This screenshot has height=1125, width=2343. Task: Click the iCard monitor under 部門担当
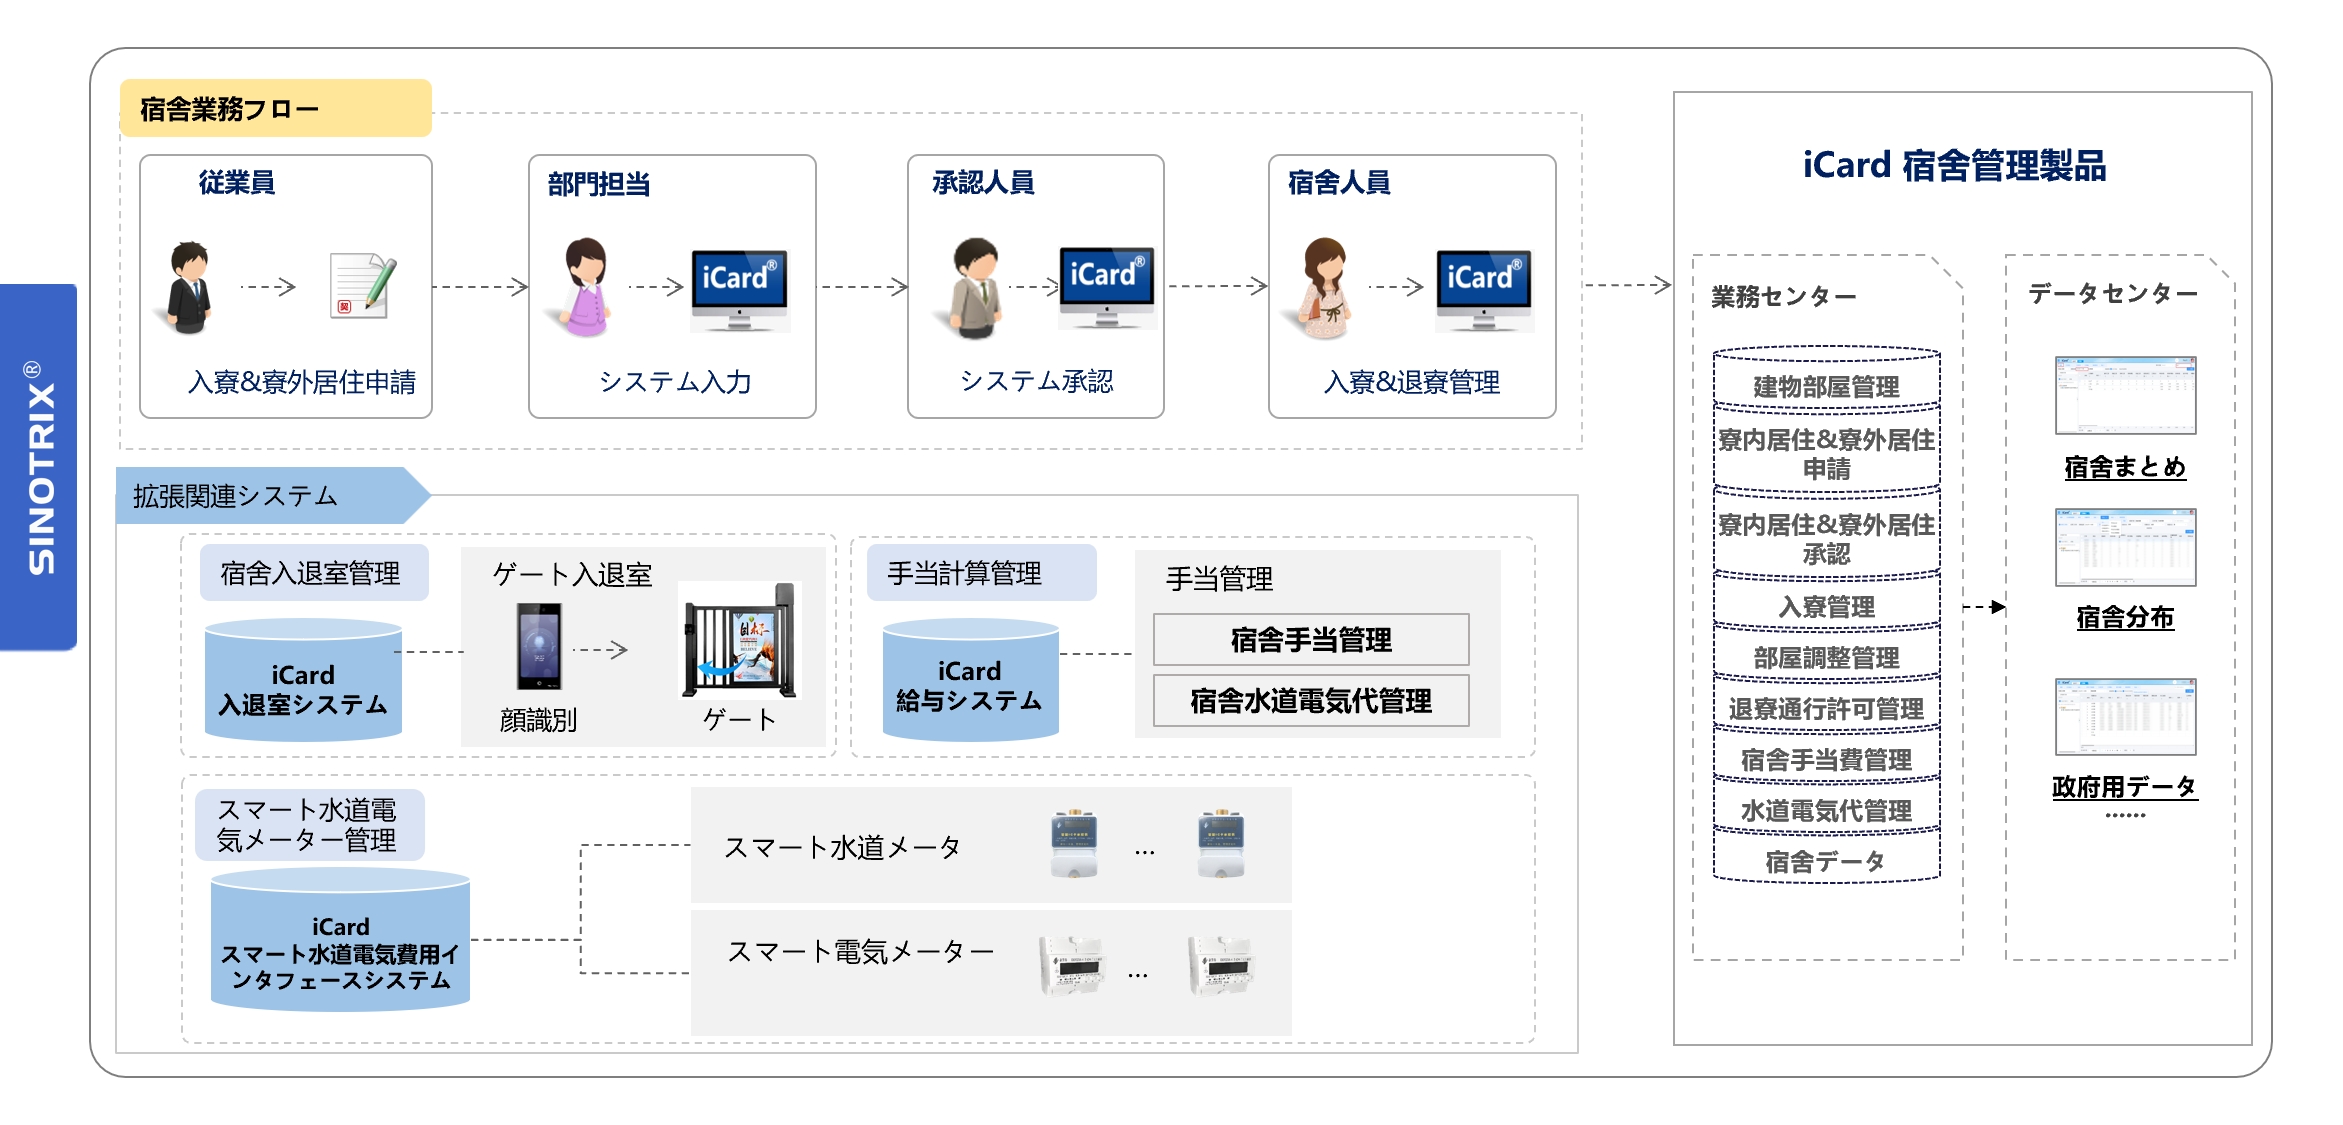pyautogui.click(x=739, y=290)
